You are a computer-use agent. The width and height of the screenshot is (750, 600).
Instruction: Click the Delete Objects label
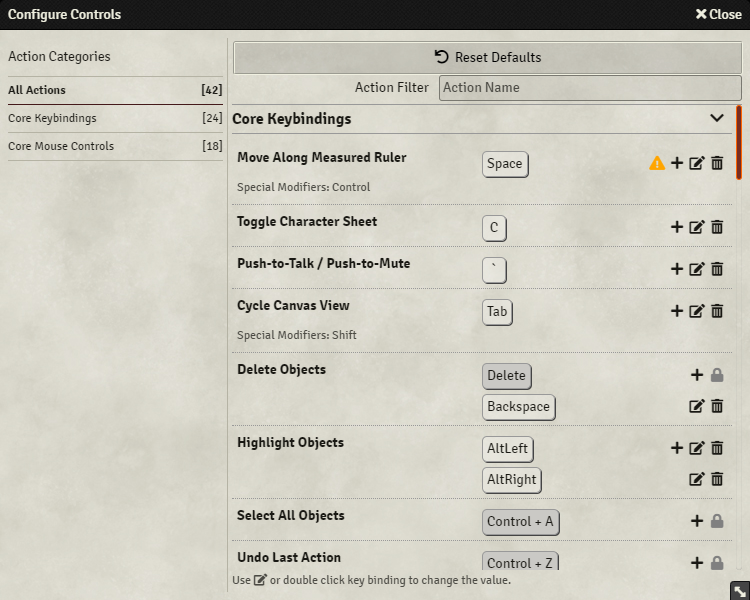click(281, 369)
